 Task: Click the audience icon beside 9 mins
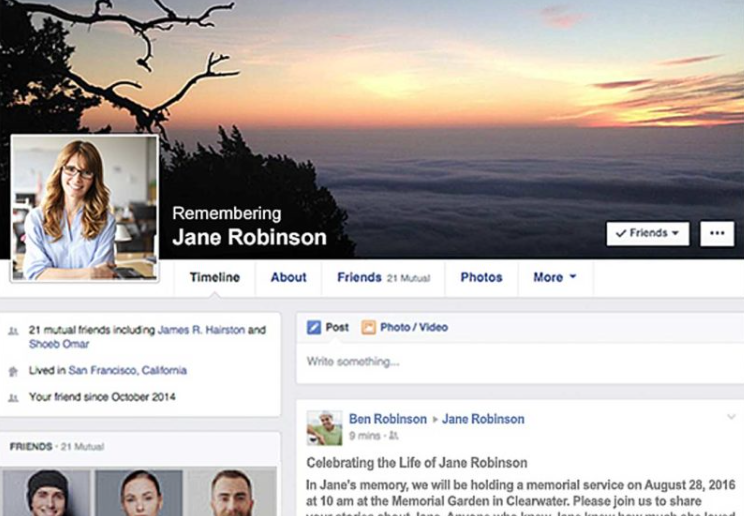(x=393, y=435)
